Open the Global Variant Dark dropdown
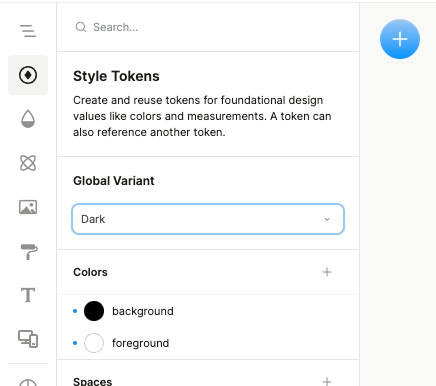The height and width of the screenshot is (386, 436). pos(208,219)
